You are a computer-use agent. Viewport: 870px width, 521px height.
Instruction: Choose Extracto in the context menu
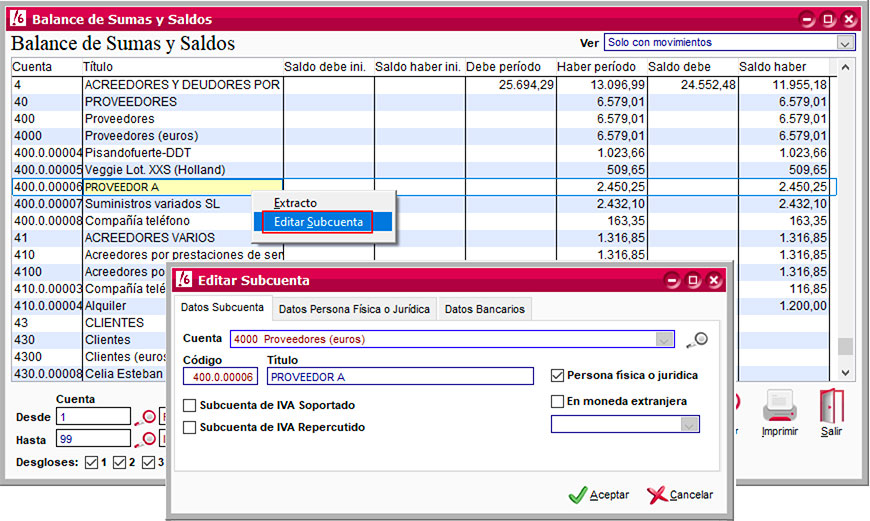click(295, 203)
